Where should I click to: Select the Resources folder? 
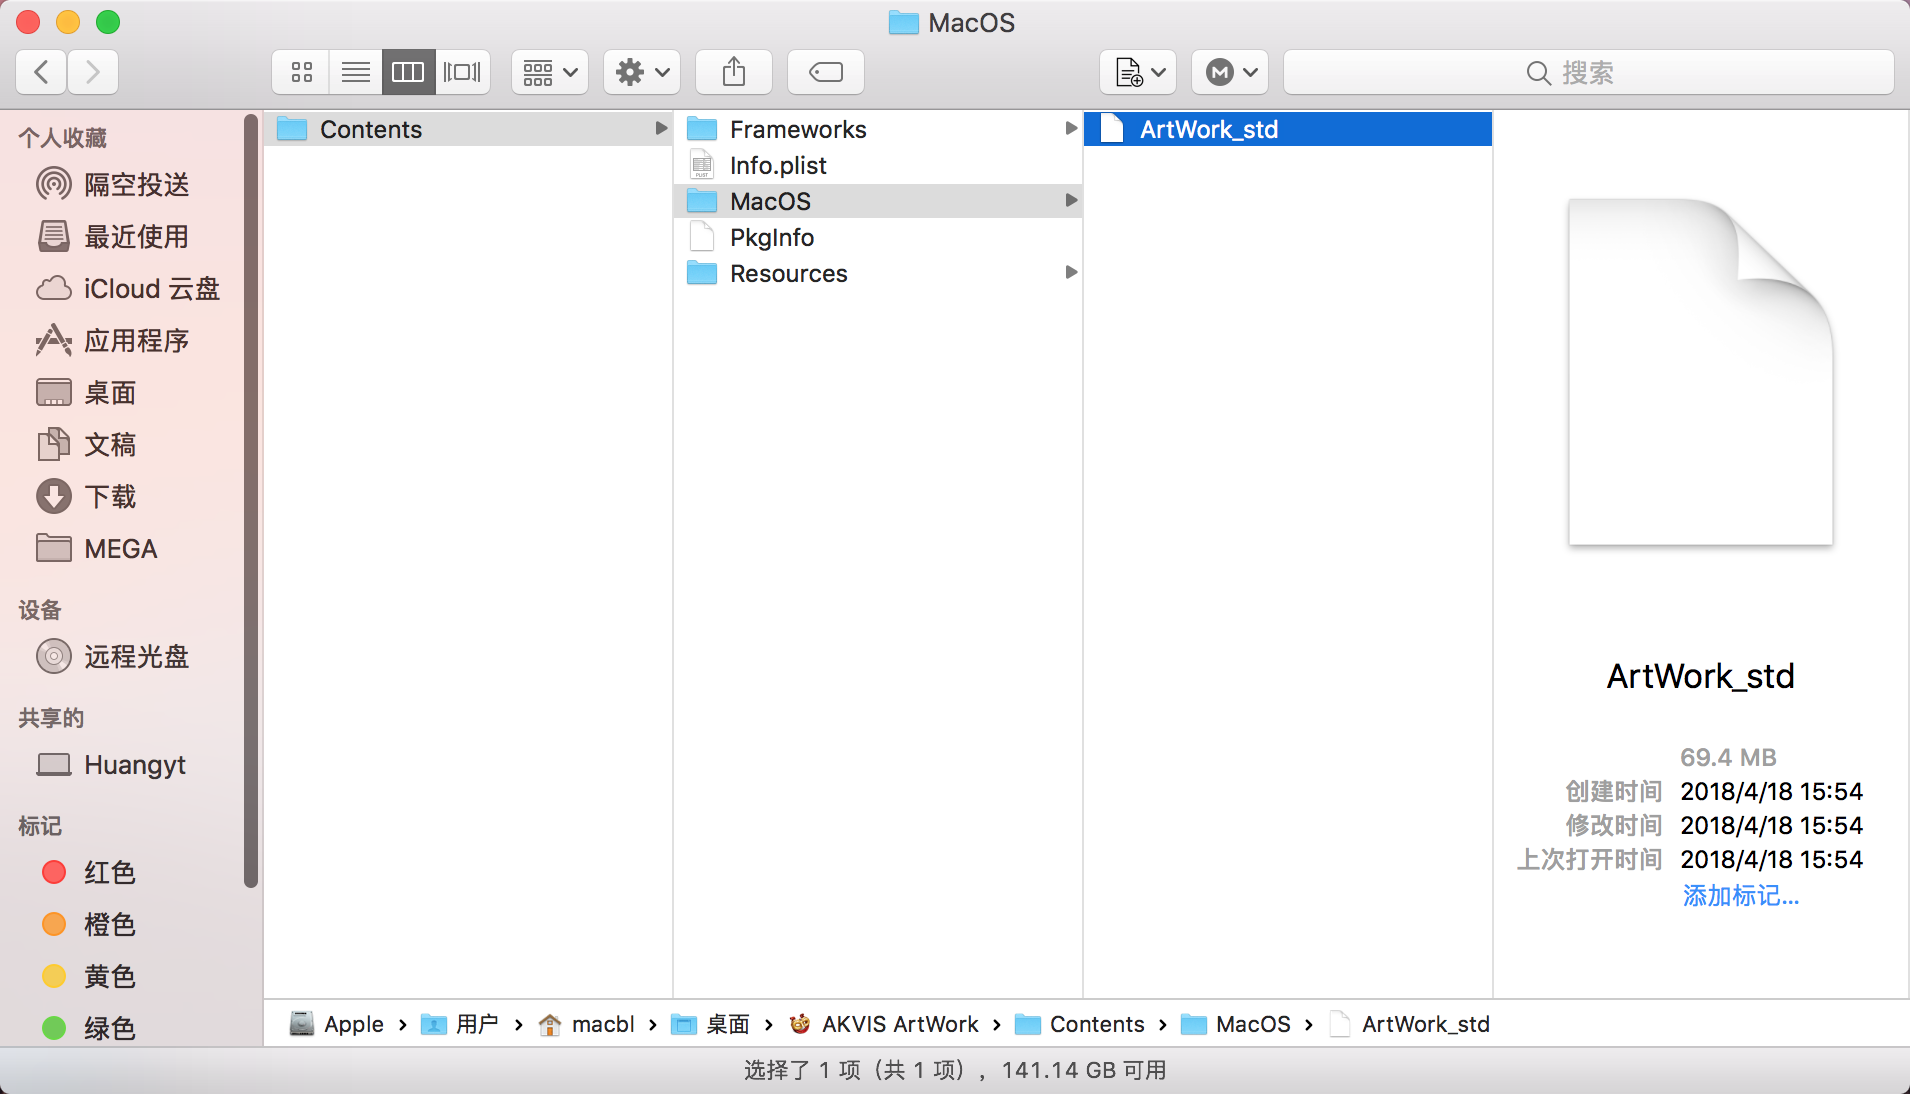click(788, 274)
